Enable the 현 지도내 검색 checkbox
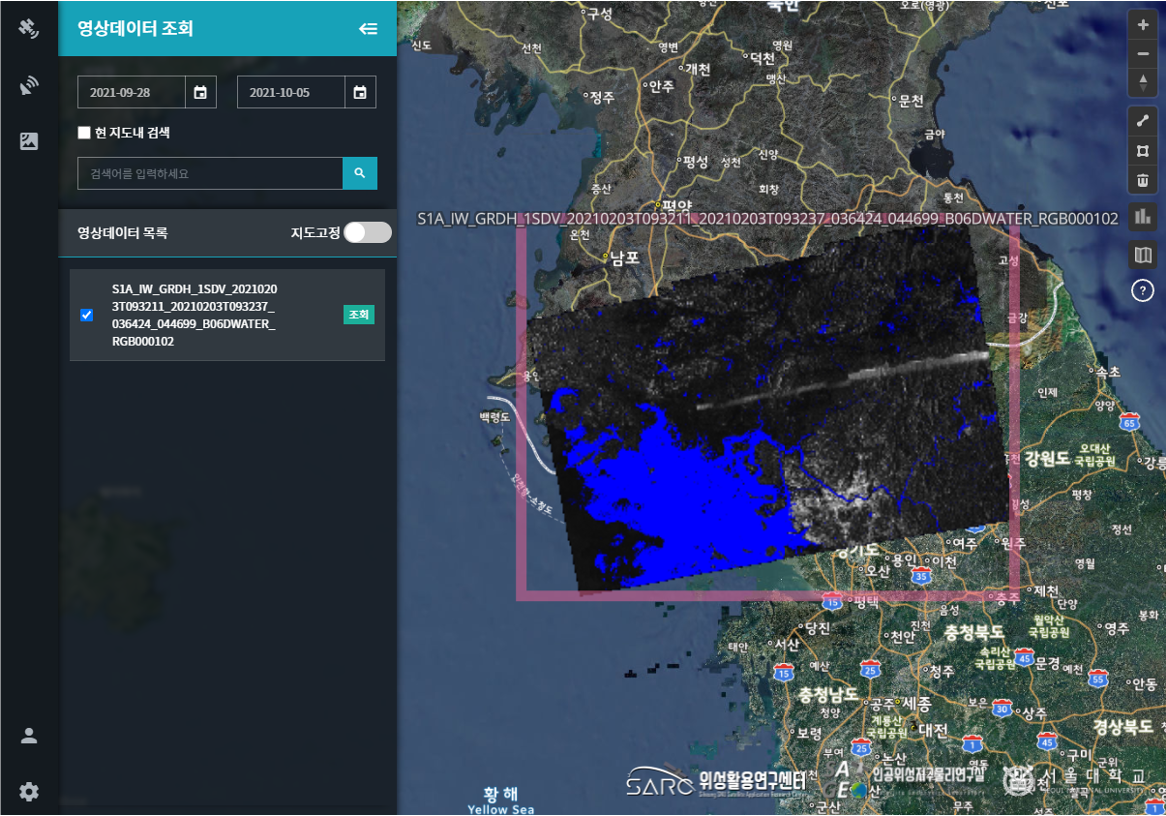Screen dimensions: 1166x816 click(85, 133)
